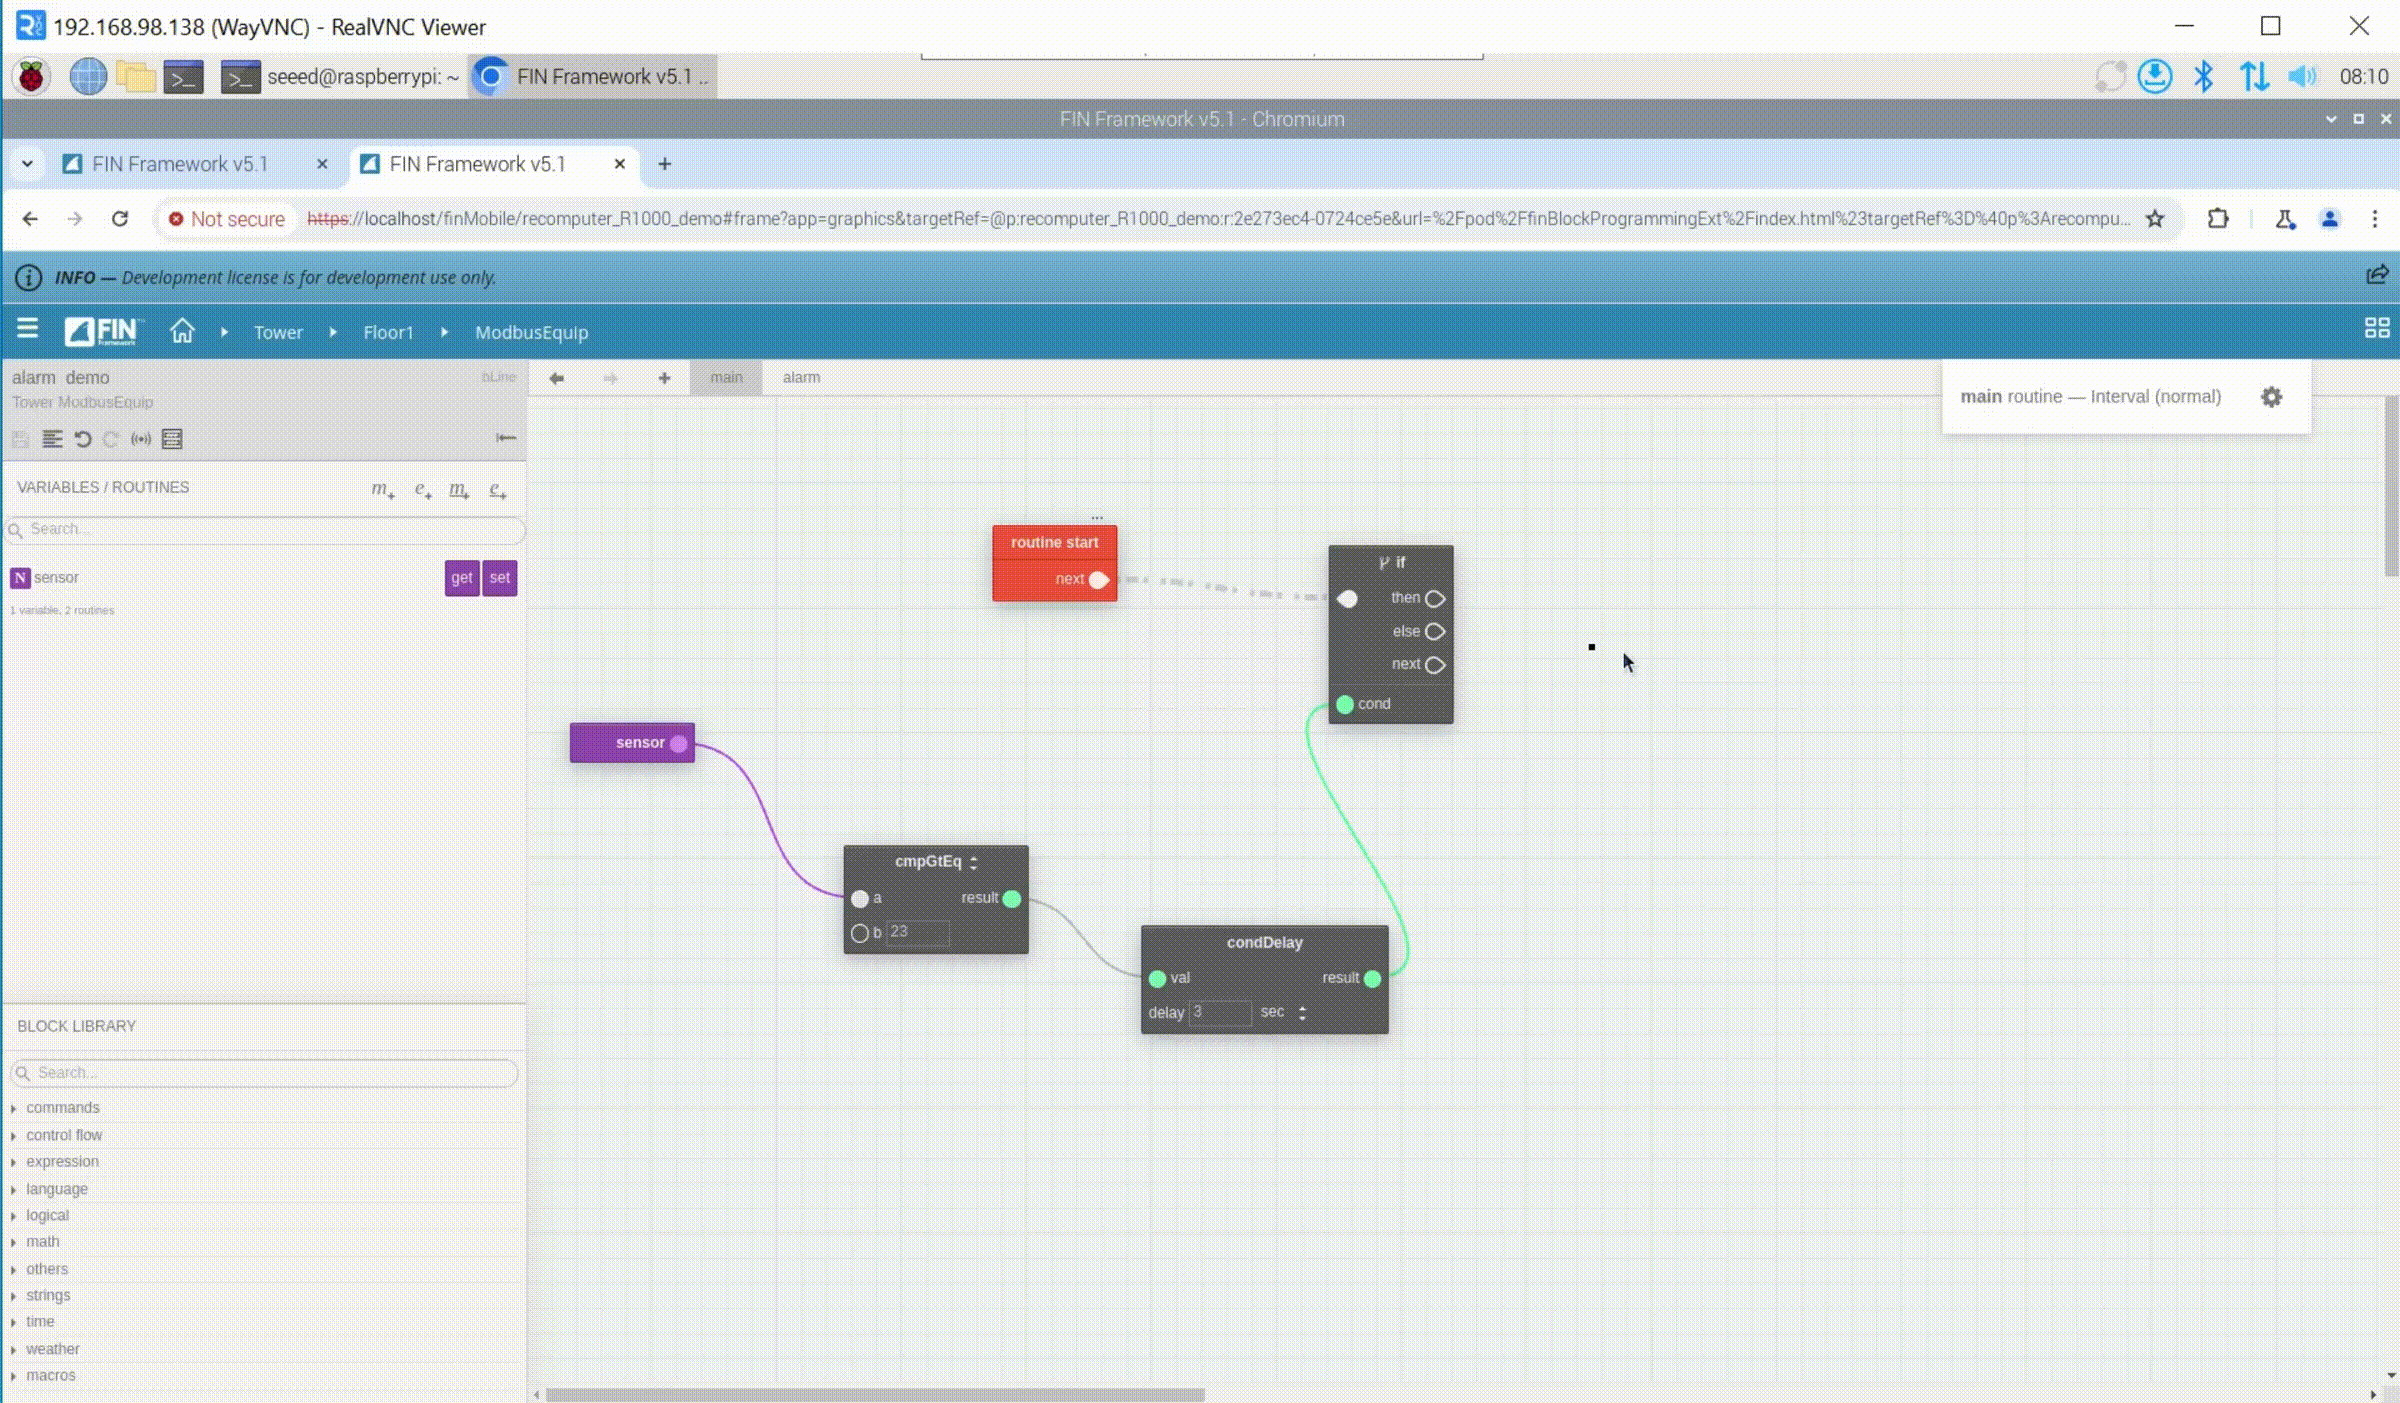Click the undo icon in program toolbar
The height and width of the screenshot is (1403, 2400).
tap(83, 439)
